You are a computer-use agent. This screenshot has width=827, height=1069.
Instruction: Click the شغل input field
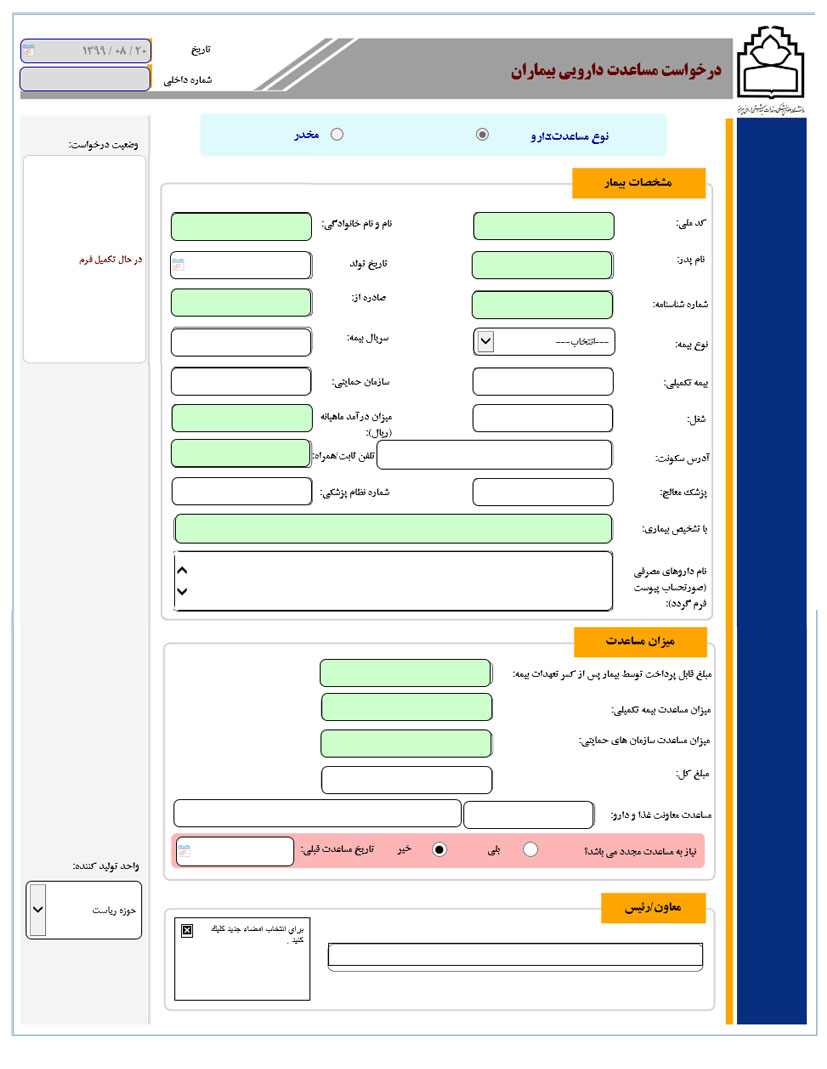pos(543,419)
